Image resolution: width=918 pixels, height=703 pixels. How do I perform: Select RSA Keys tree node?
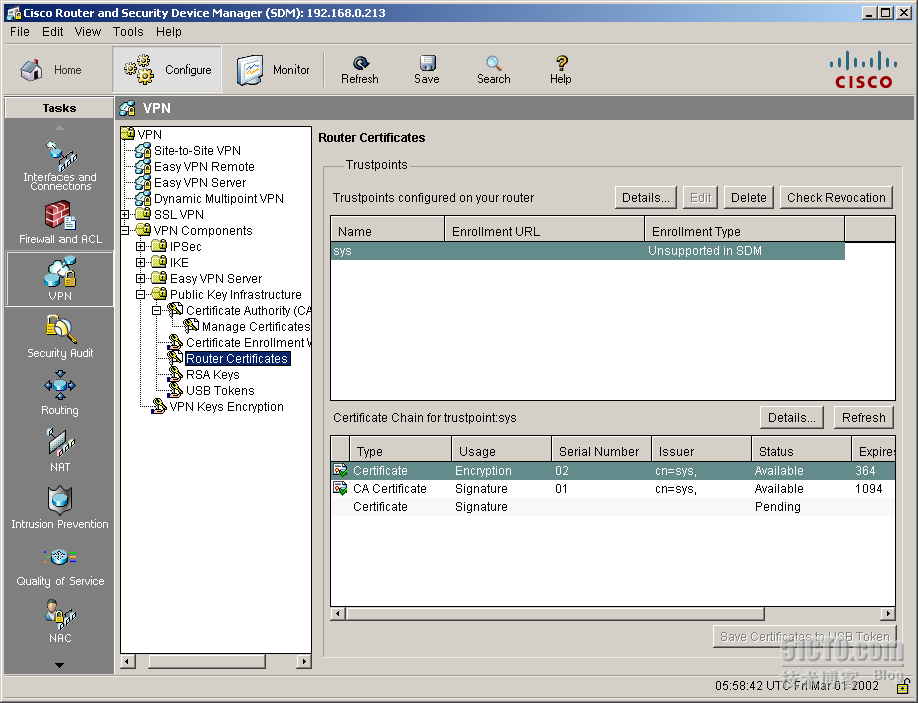click(x=213, y=375)
